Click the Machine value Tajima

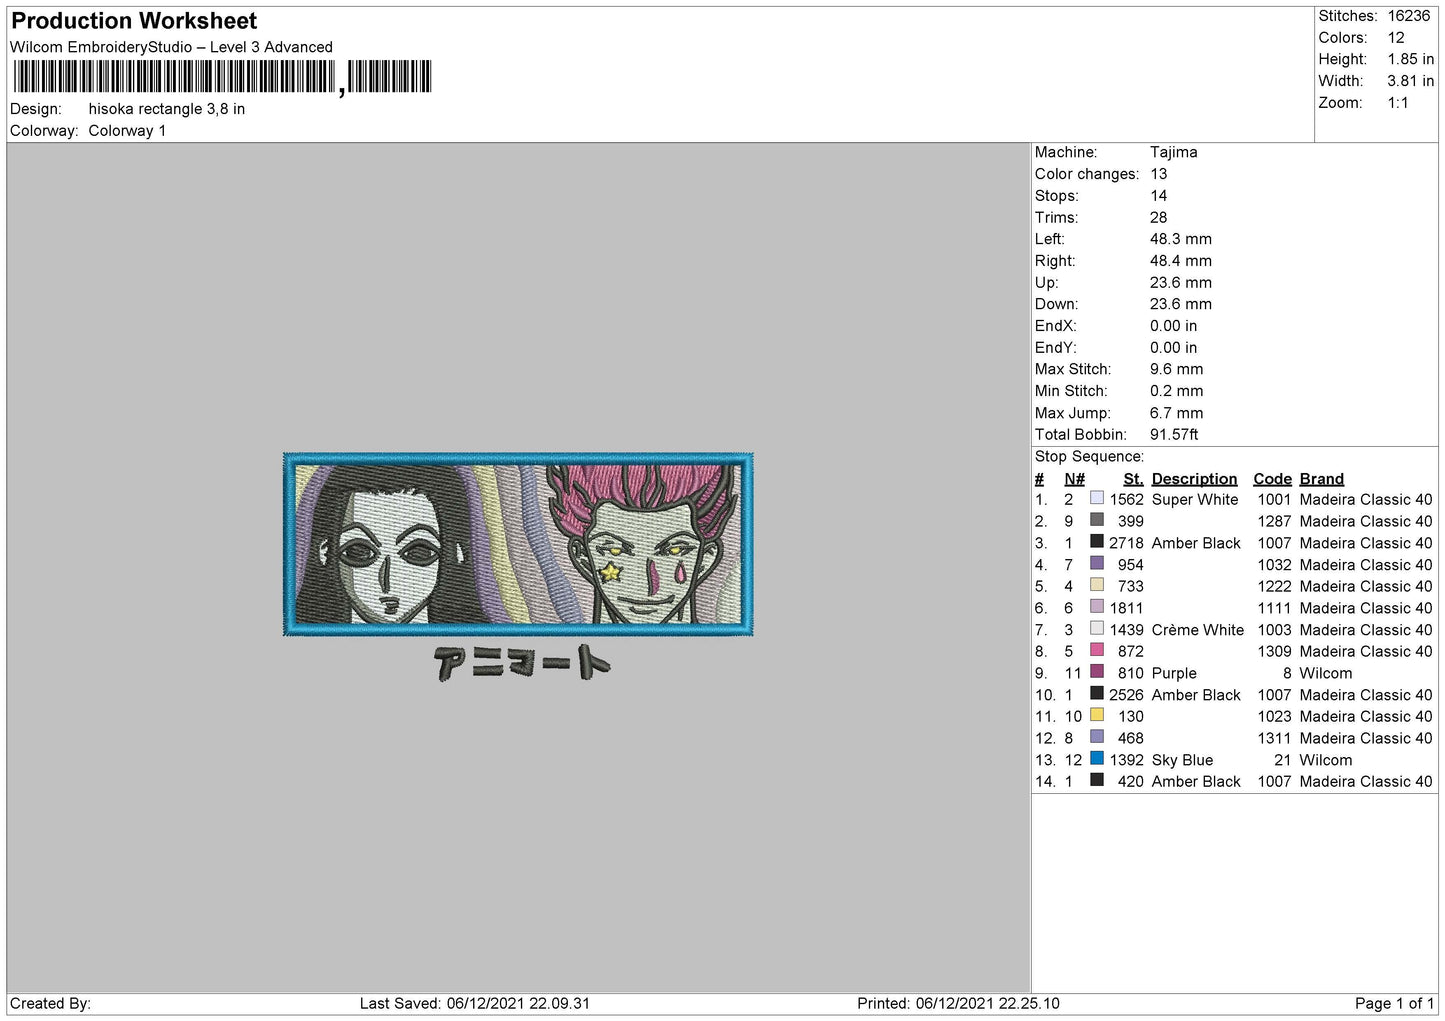[1173, 152]
